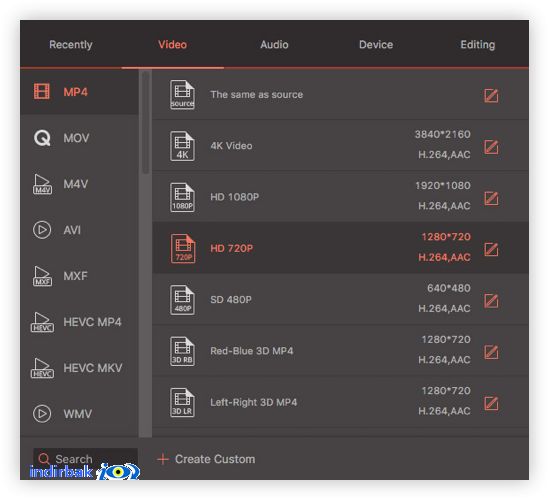Click the 3840*2160 resolution value
The image size is (549, 500).
pos(443,134)
